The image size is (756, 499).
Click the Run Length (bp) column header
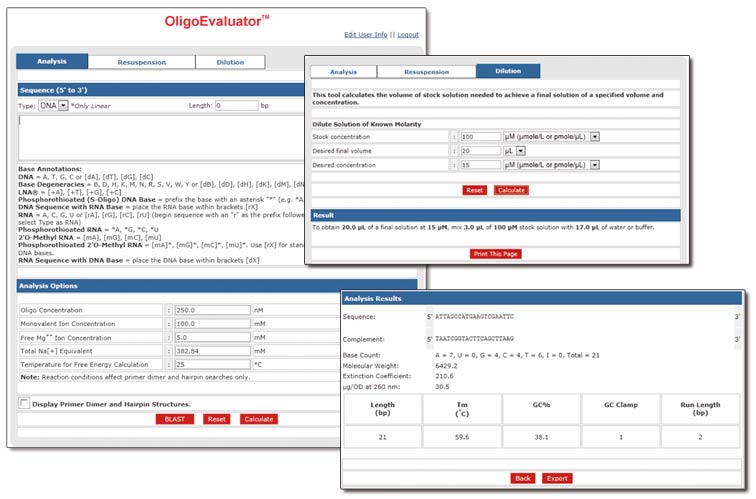[700, 409]
